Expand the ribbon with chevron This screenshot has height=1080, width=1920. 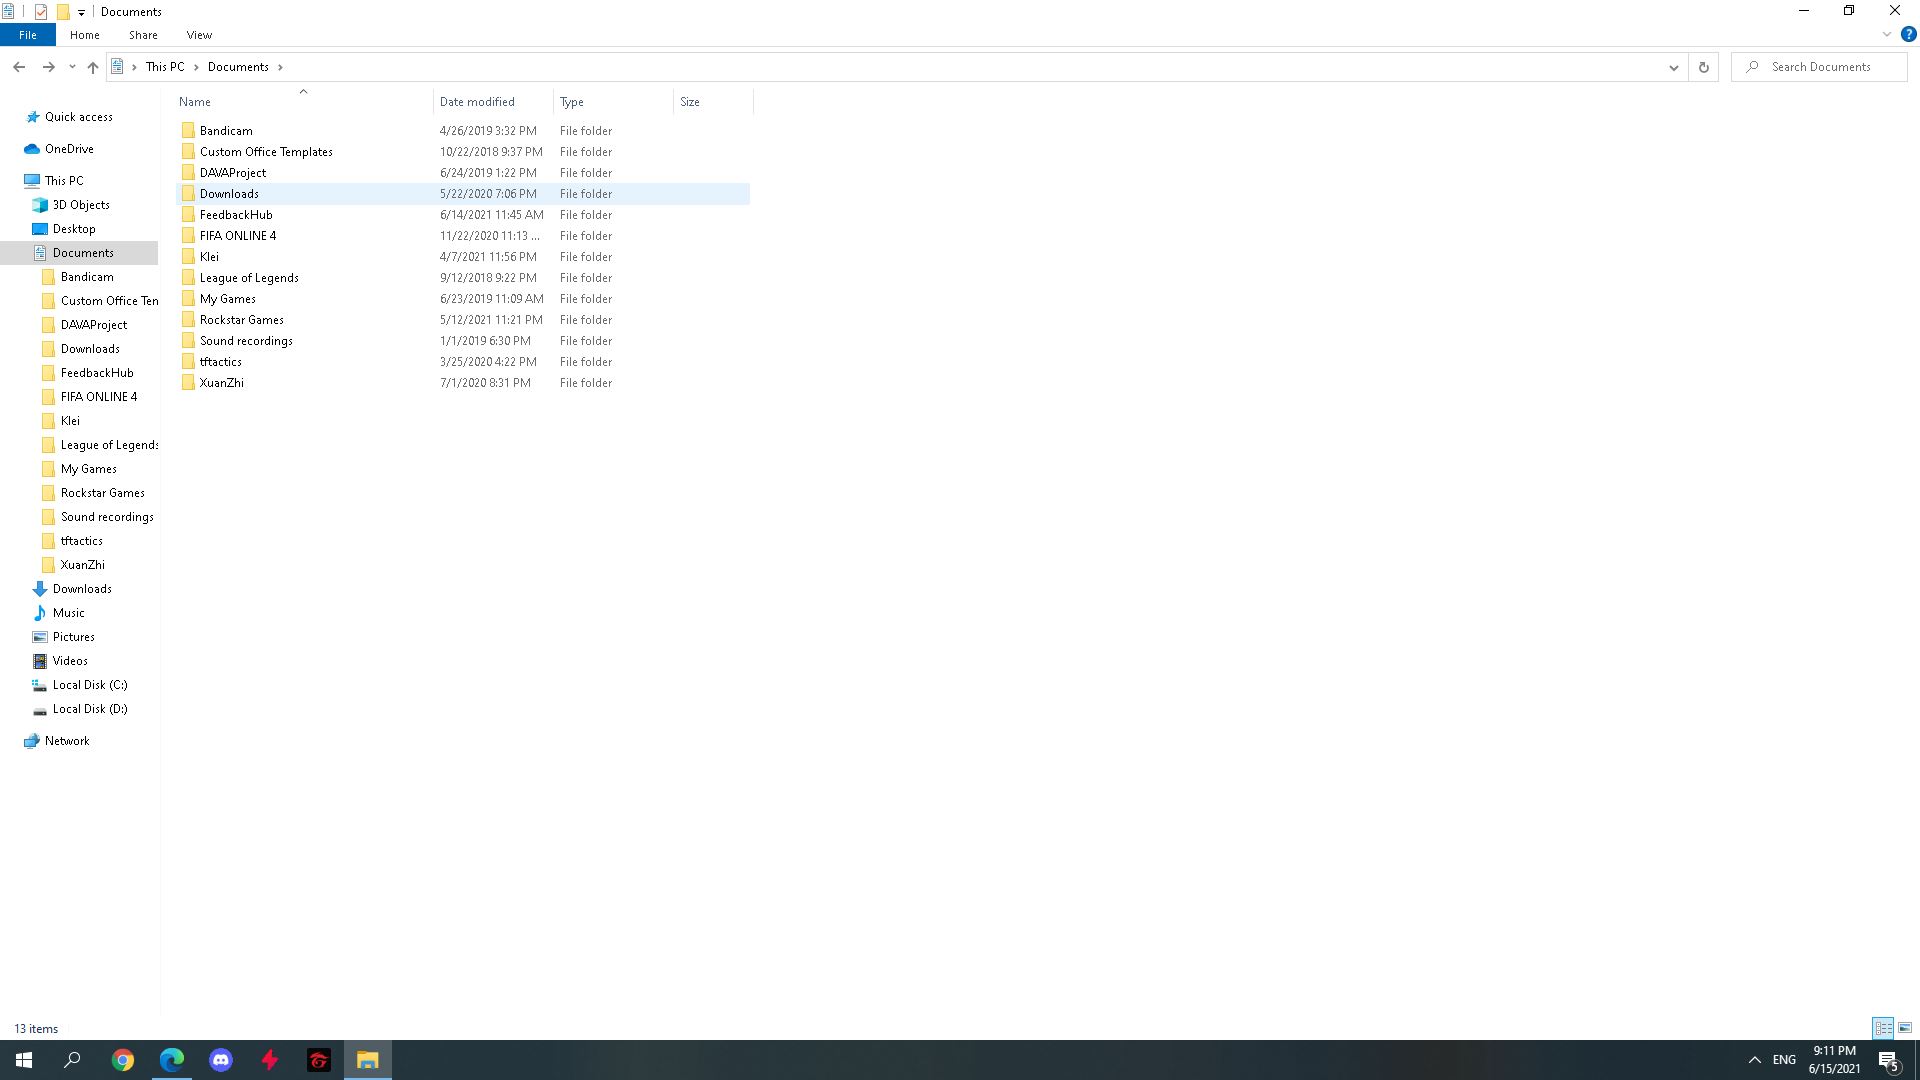pos(1887,34)
